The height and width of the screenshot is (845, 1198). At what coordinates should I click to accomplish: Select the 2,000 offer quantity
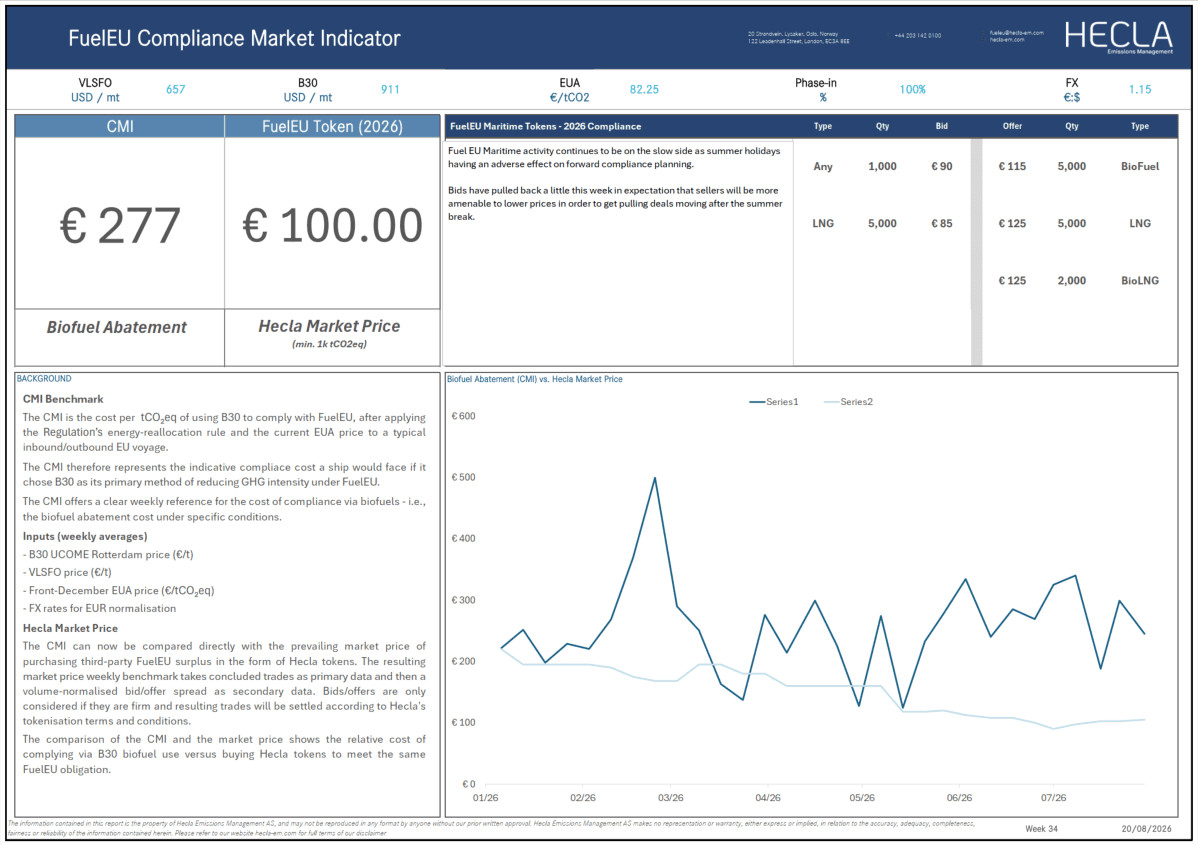tap(1072, 281)
